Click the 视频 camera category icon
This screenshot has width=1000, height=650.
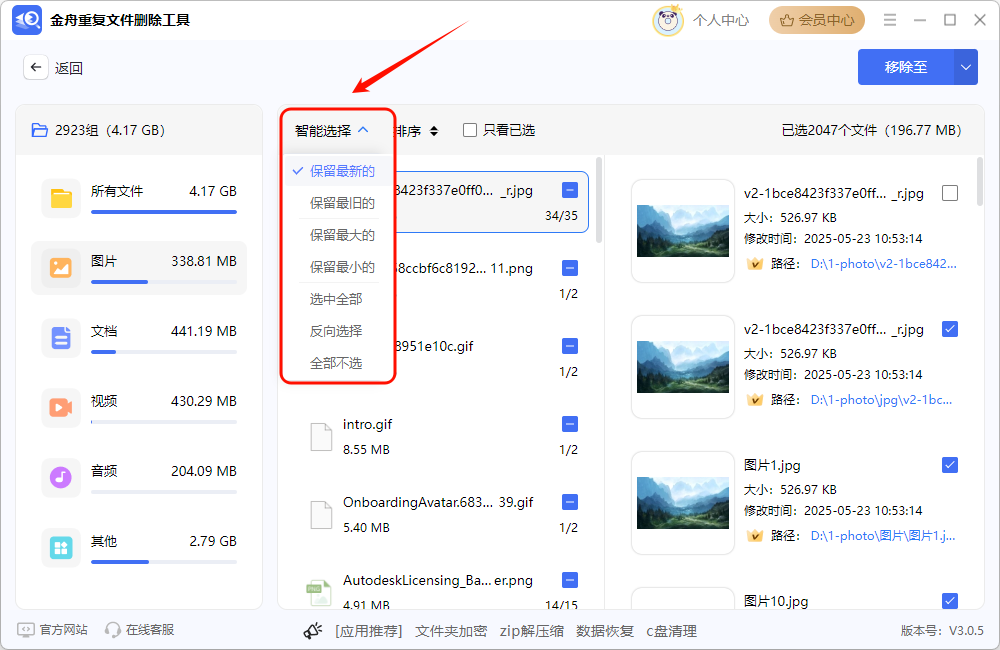[61, 408]
